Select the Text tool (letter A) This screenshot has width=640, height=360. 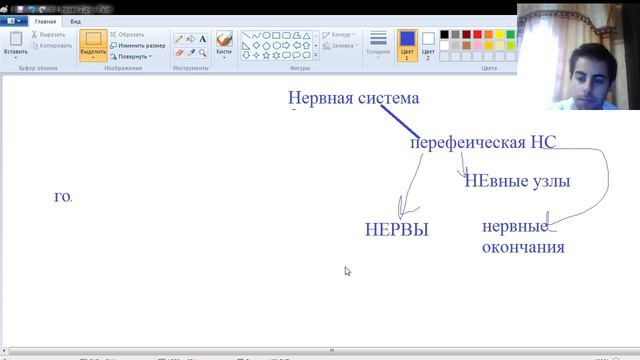[202, 39]
